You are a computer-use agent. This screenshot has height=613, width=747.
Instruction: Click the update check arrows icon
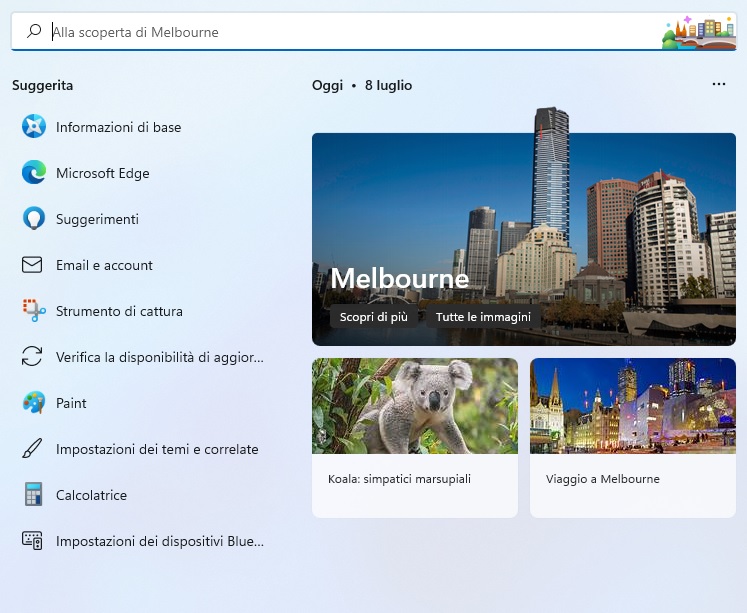32,356
